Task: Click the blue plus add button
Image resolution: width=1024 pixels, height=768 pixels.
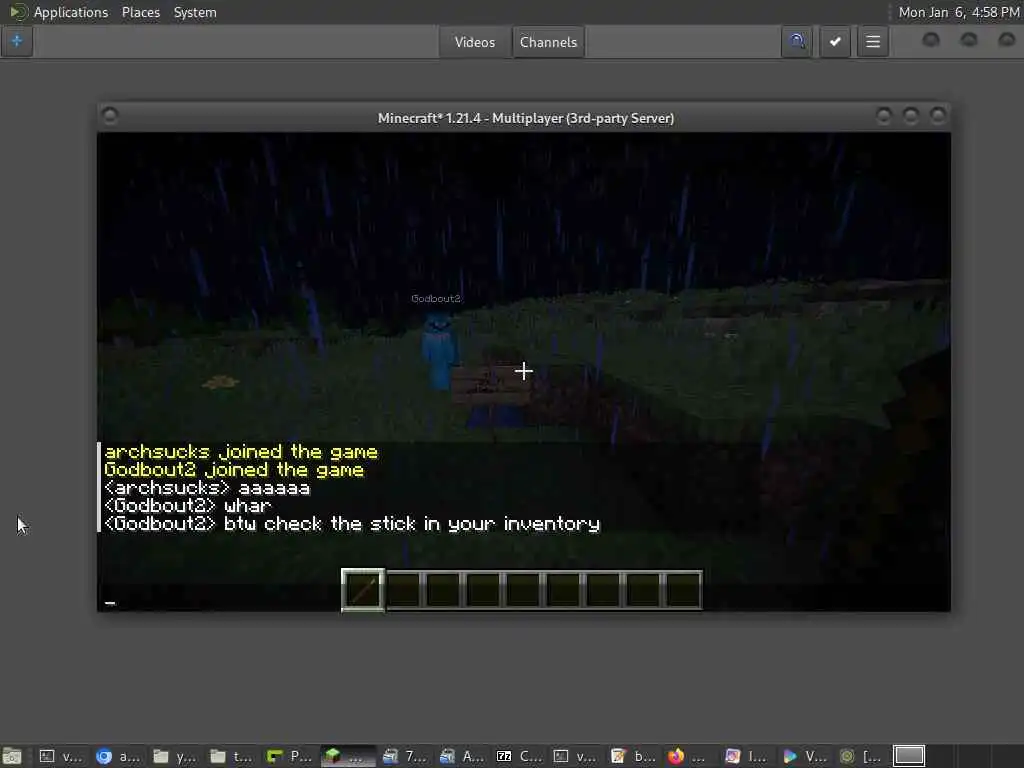Action: [17, 41]
